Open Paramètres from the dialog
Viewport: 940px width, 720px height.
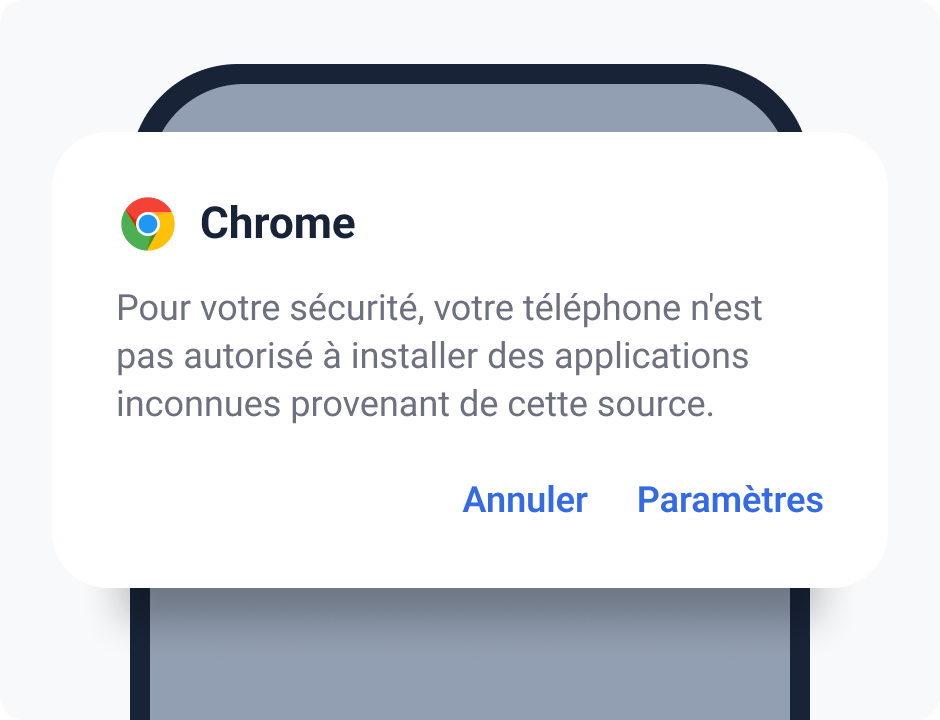click(730, 500)
